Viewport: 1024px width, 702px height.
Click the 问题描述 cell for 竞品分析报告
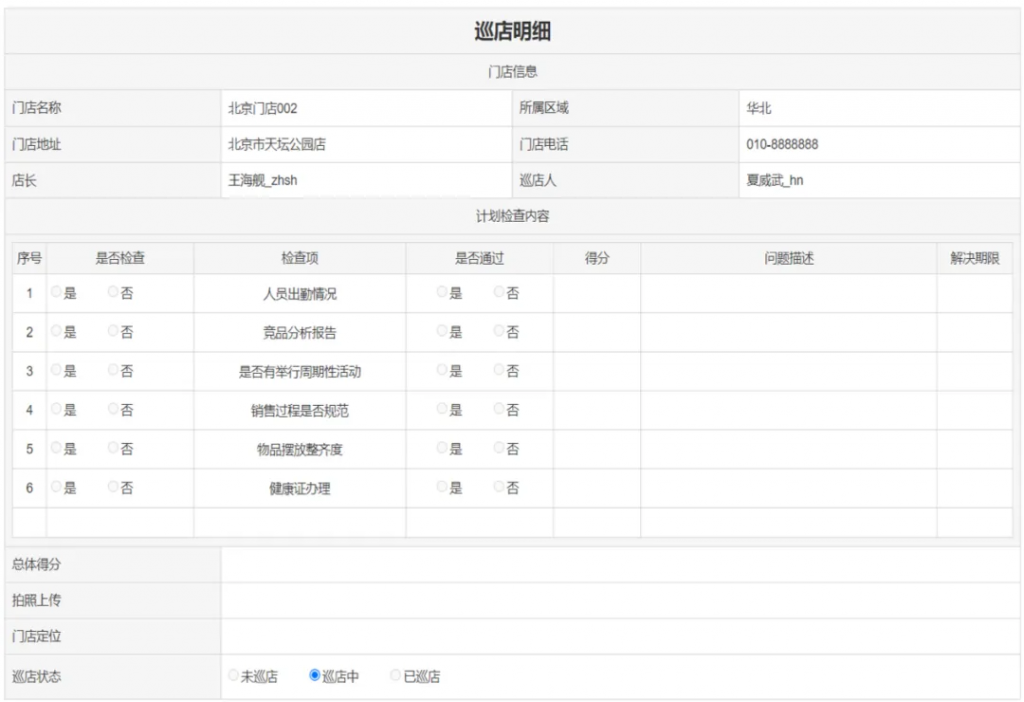click(x=788, y=333)
